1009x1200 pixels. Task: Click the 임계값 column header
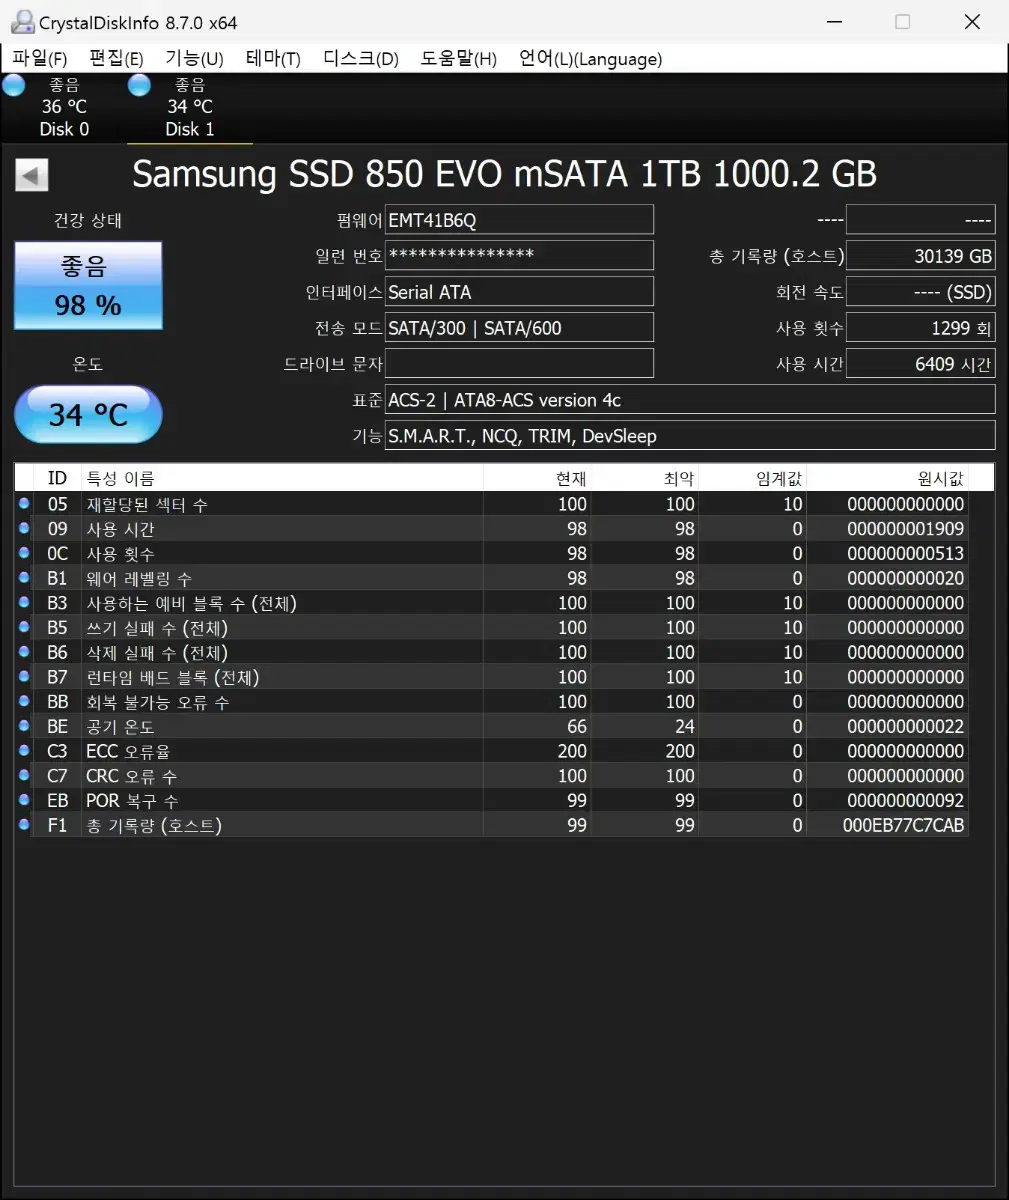(x=753, y=478)
